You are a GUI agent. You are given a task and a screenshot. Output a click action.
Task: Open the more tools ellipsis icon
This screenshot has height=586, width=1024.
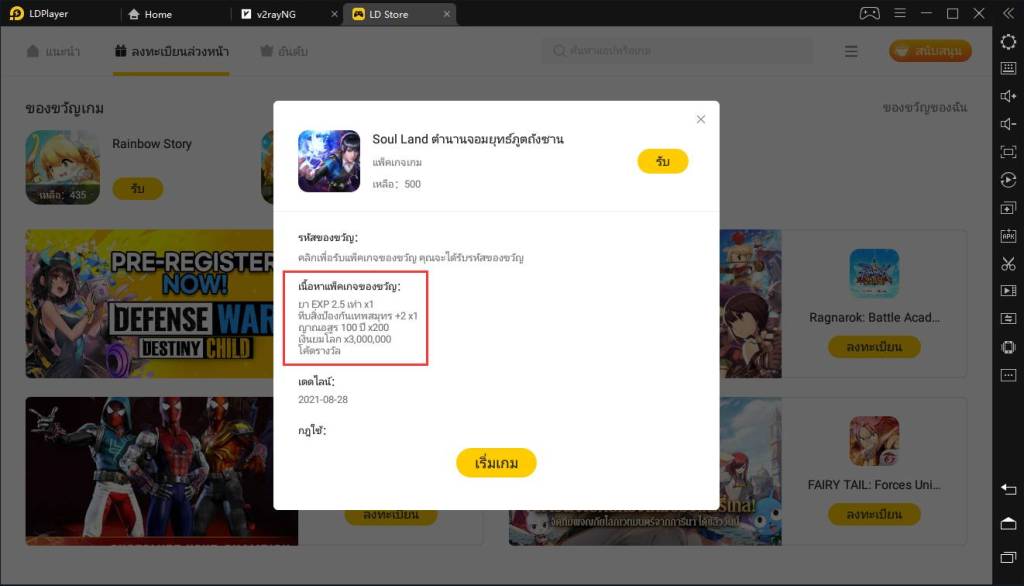[1008, 375]
